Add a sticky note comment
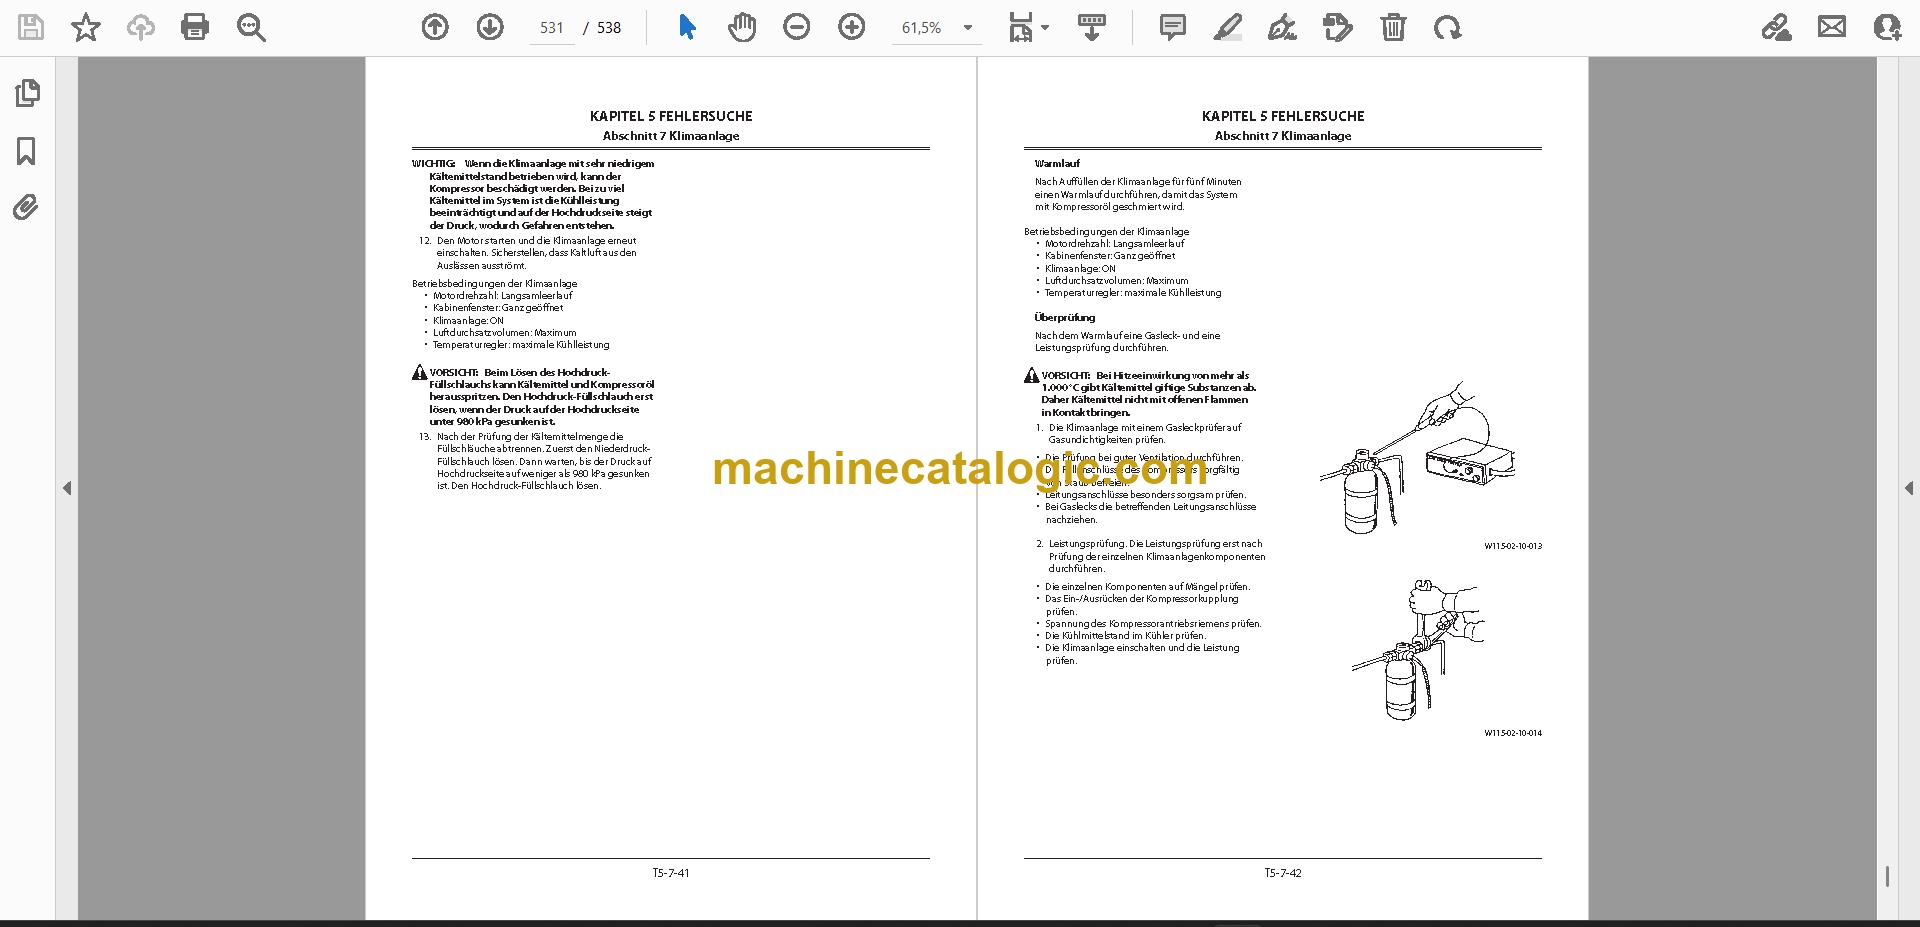The height and width of the screenshot is (927, 1920). click(1173, 27)
